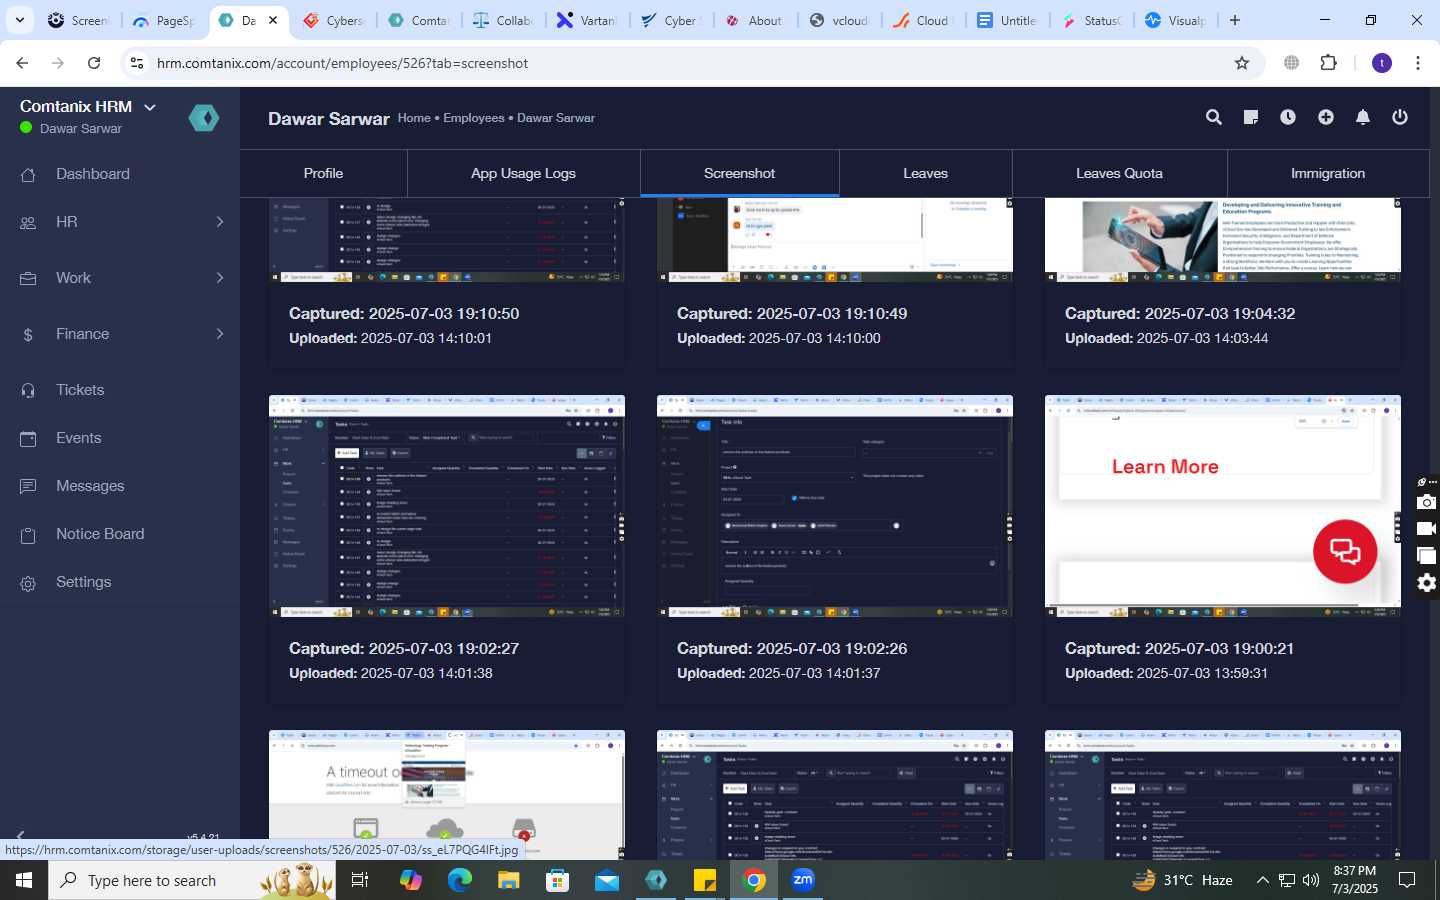The image size is (1440, 900).
Task: Click the plus add-new icon in the header
Action: 1326,118
